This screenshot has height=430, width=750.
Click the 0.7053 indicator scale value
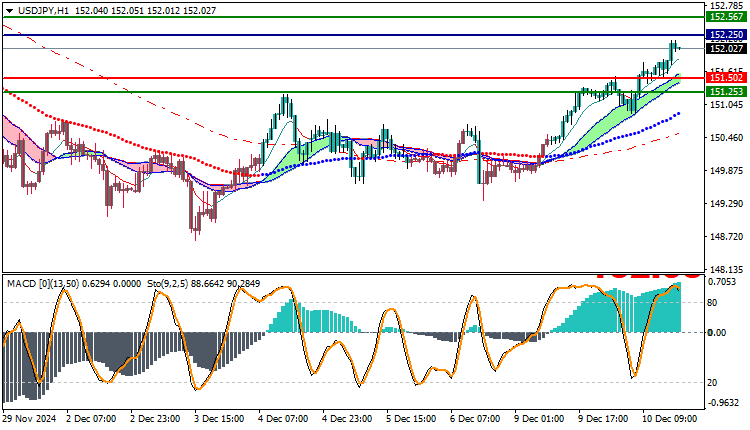pos(722,282)
